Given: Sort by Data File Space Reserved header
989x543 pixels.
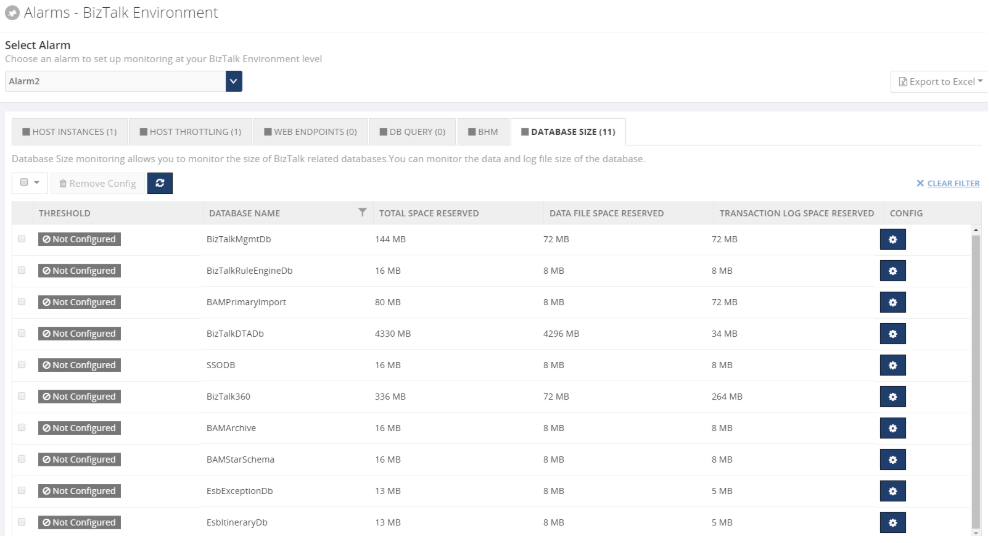Looking at the screenshot, I should pos(606,213).
